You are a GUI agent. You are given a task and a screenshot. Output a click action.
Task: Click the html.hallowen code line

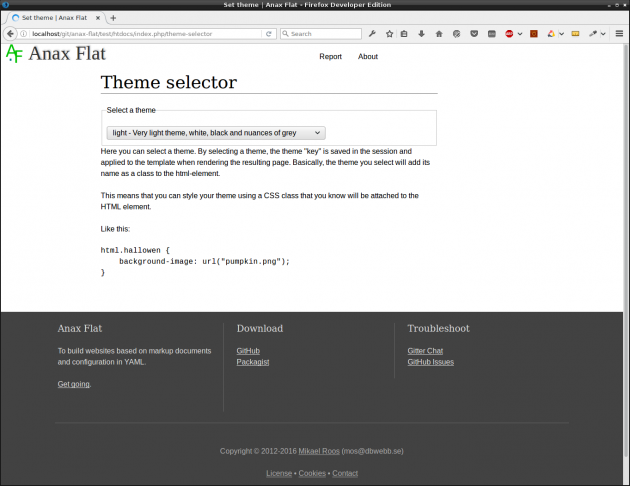tap(135, 250)
